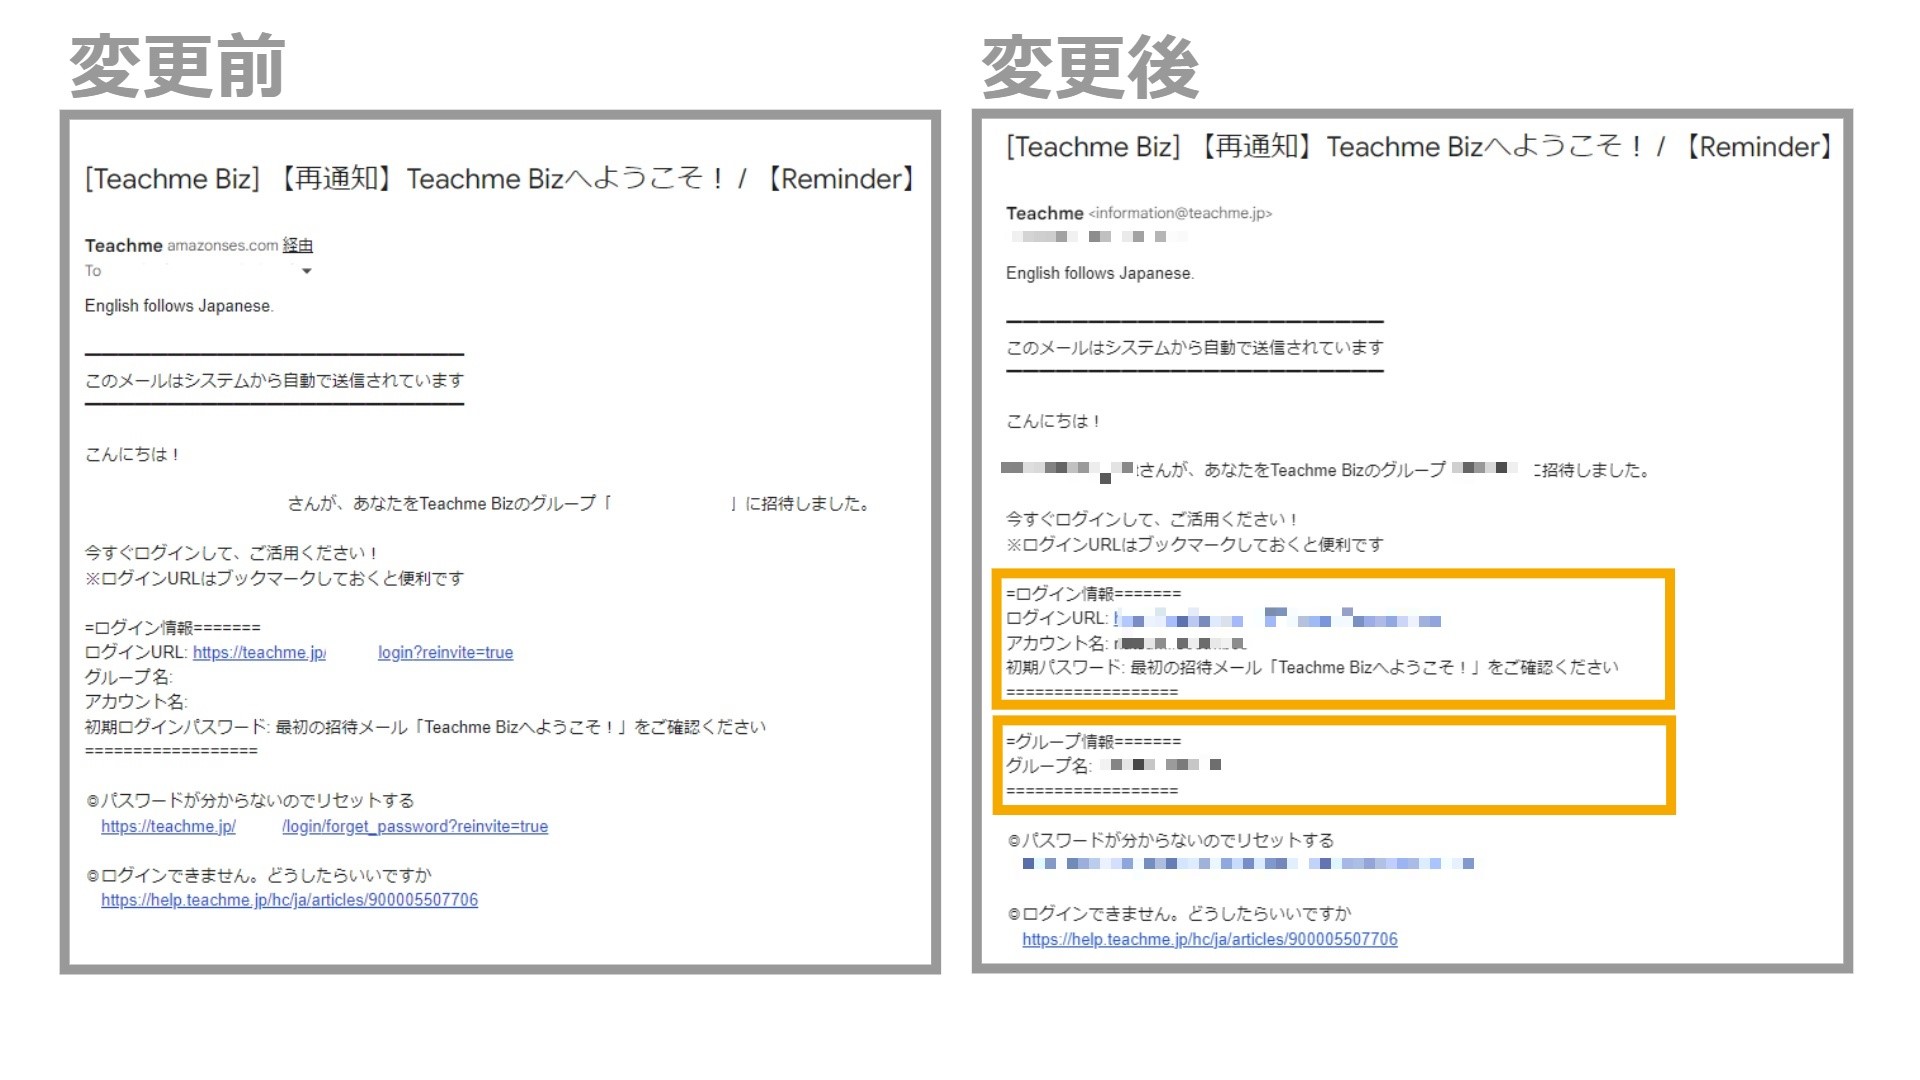Click =ログイン情報======= heading in 変更前 email
Screen dimensions: 1920x1080
pyautogui.click(x=172, y=627)
